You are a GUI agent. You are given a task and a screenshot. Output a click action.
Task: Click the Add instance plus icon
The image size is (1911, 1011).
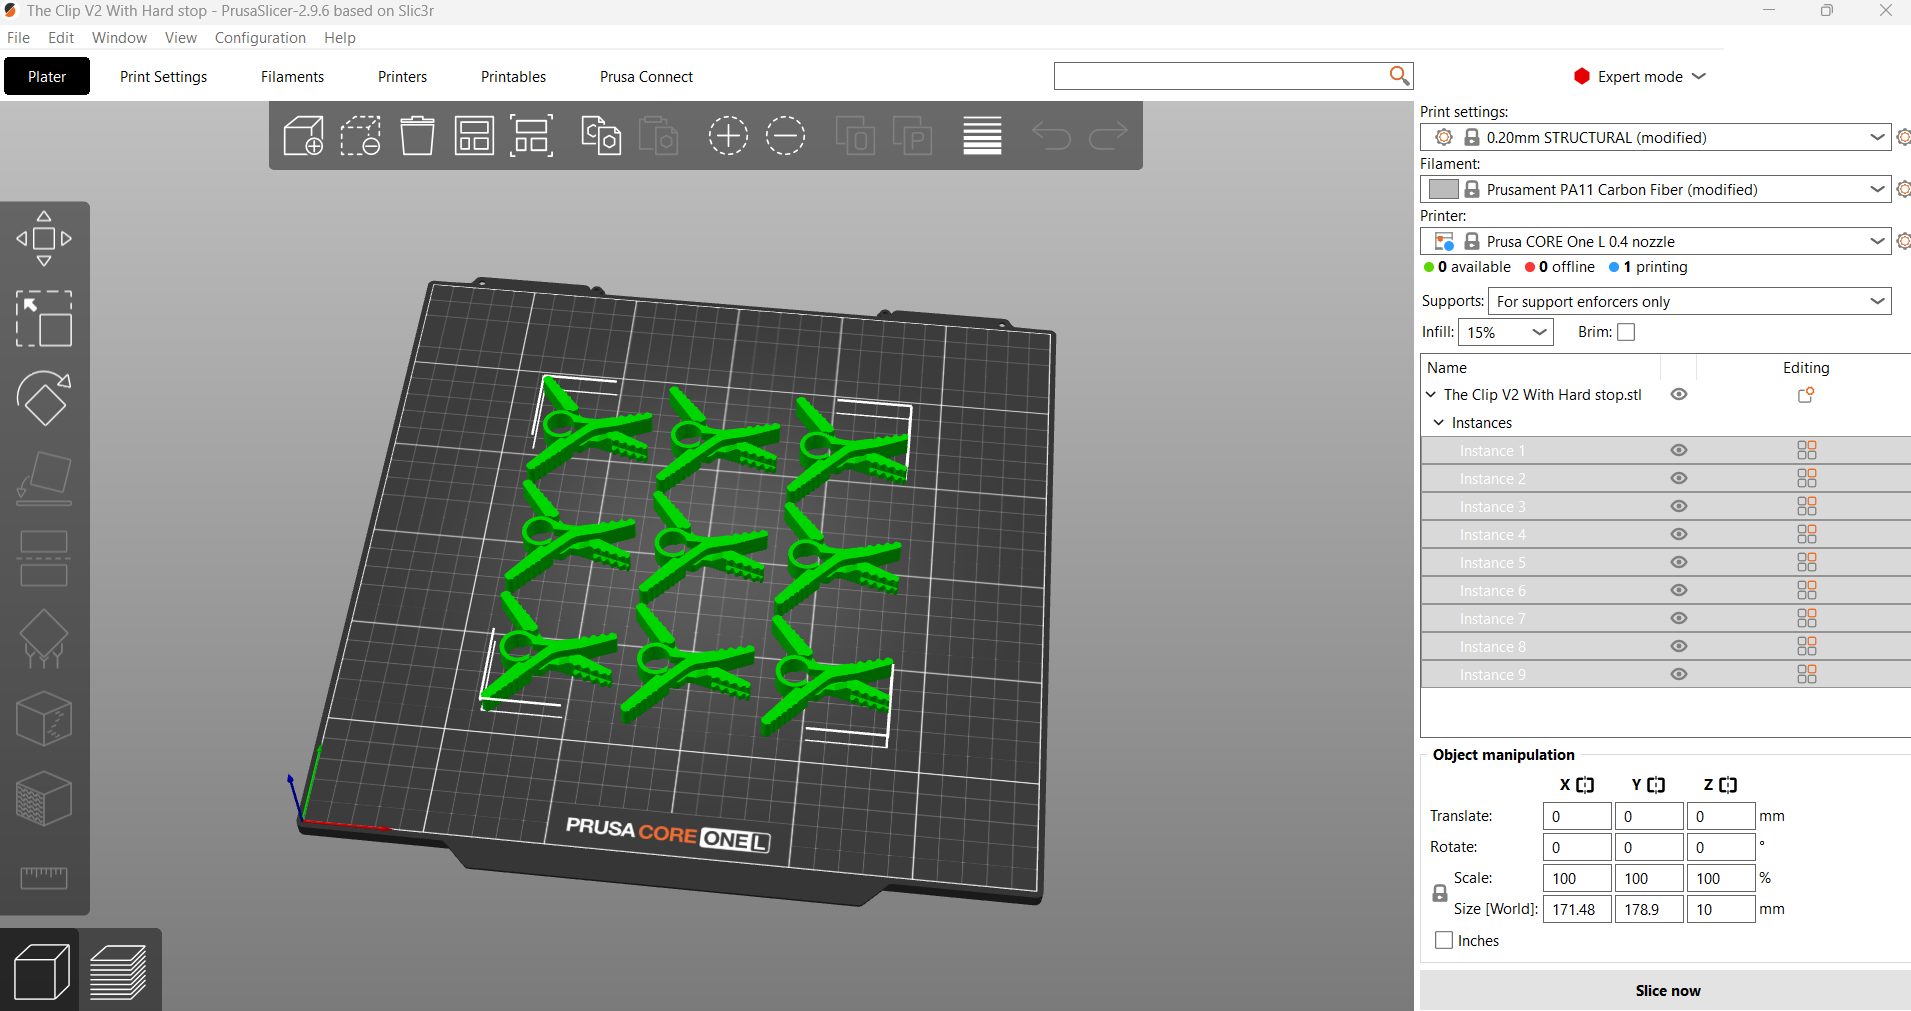(728, 135)
